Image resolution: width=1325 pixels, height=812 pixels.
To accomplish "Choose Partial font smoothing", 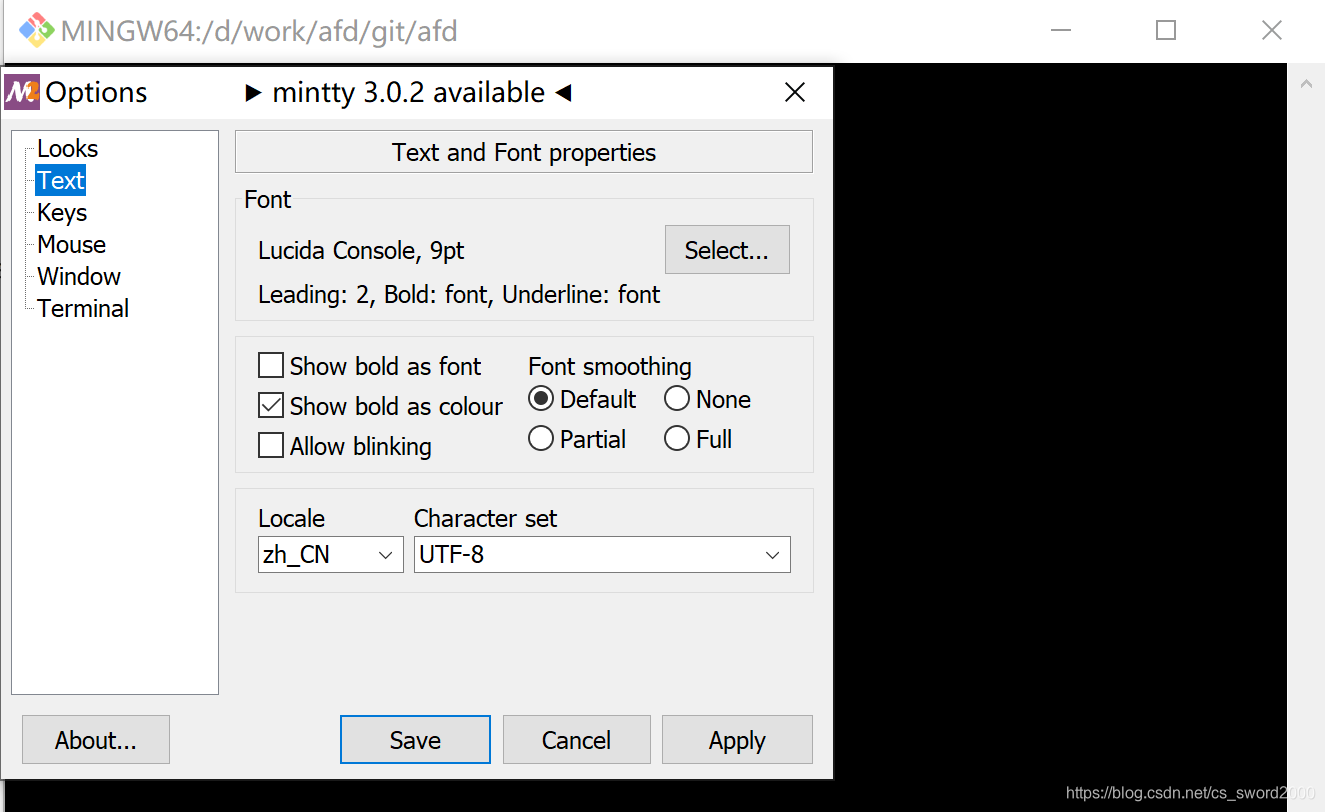I will point(577,439).
